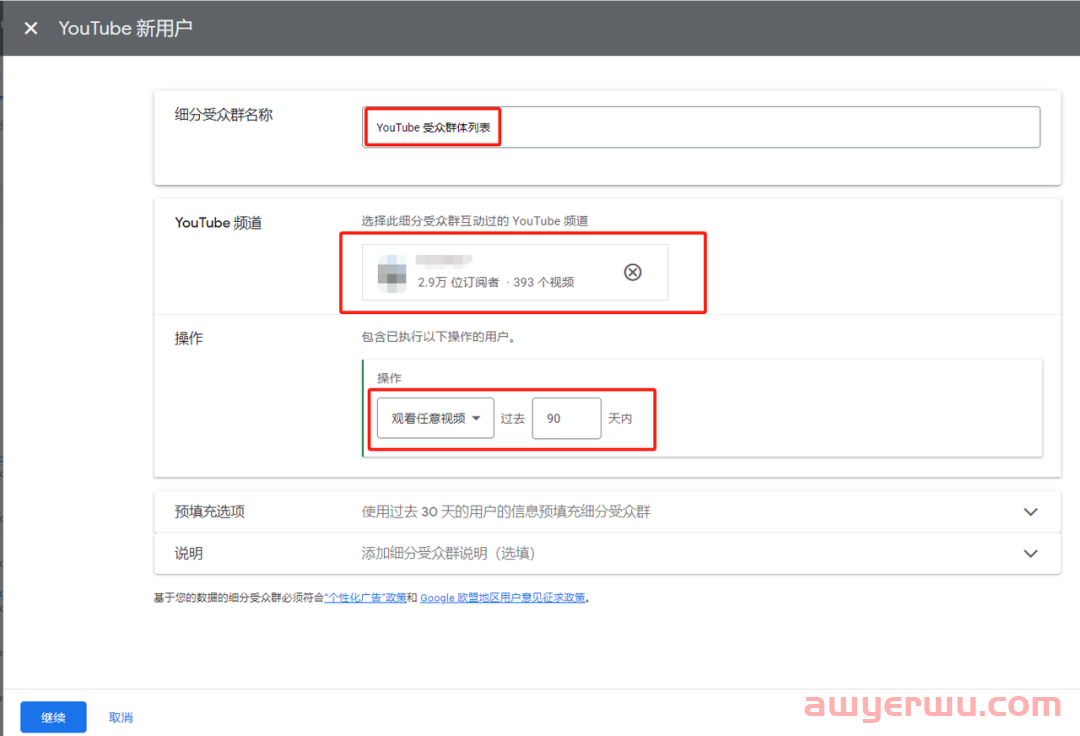This screenshot has width=1080, height=736.
Task: Open the 个性化广告 policy link
Action: click(x=366, y=598)
